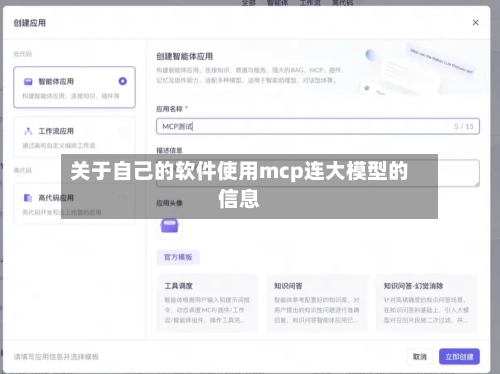The image size is (500, 374).
Task: Click the 描述信息 text area
Action: tap(318, 173)
